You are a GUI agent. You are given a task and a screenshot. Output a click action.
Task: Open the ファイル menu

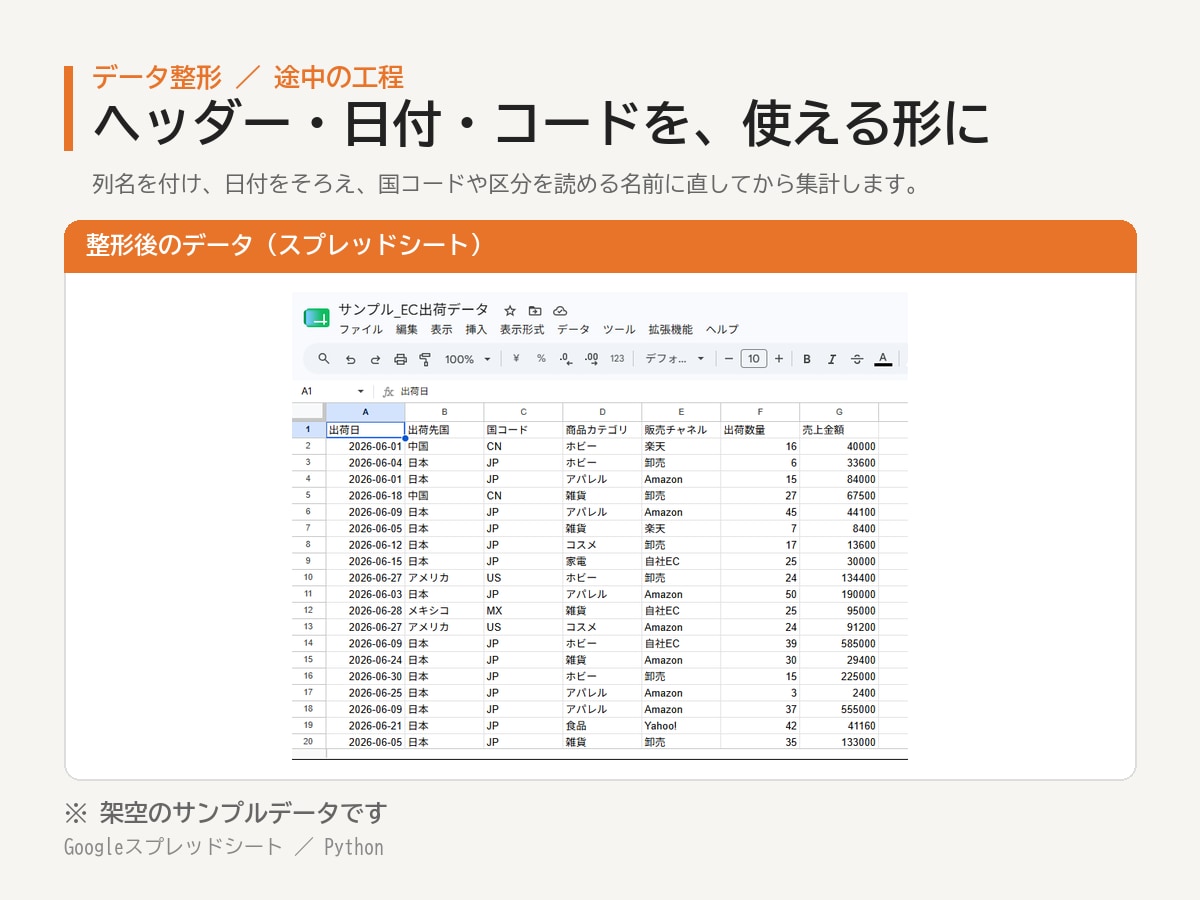[361, 330]
